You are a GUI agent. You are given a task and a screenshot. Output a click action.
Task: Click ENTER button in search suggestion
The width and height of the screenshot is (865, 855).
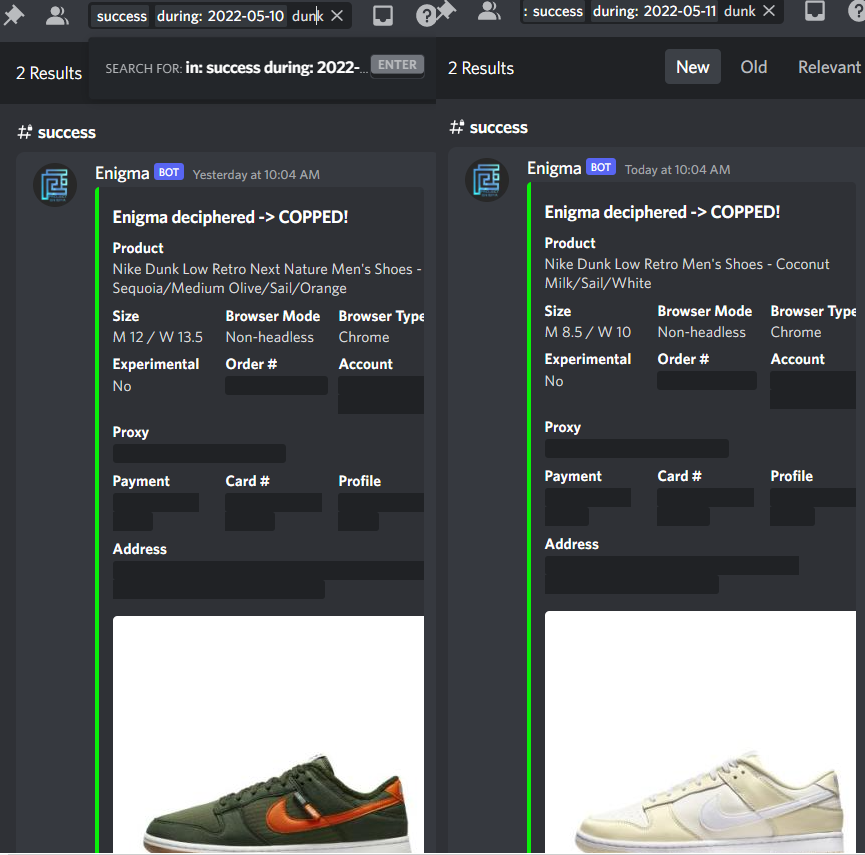397,65
